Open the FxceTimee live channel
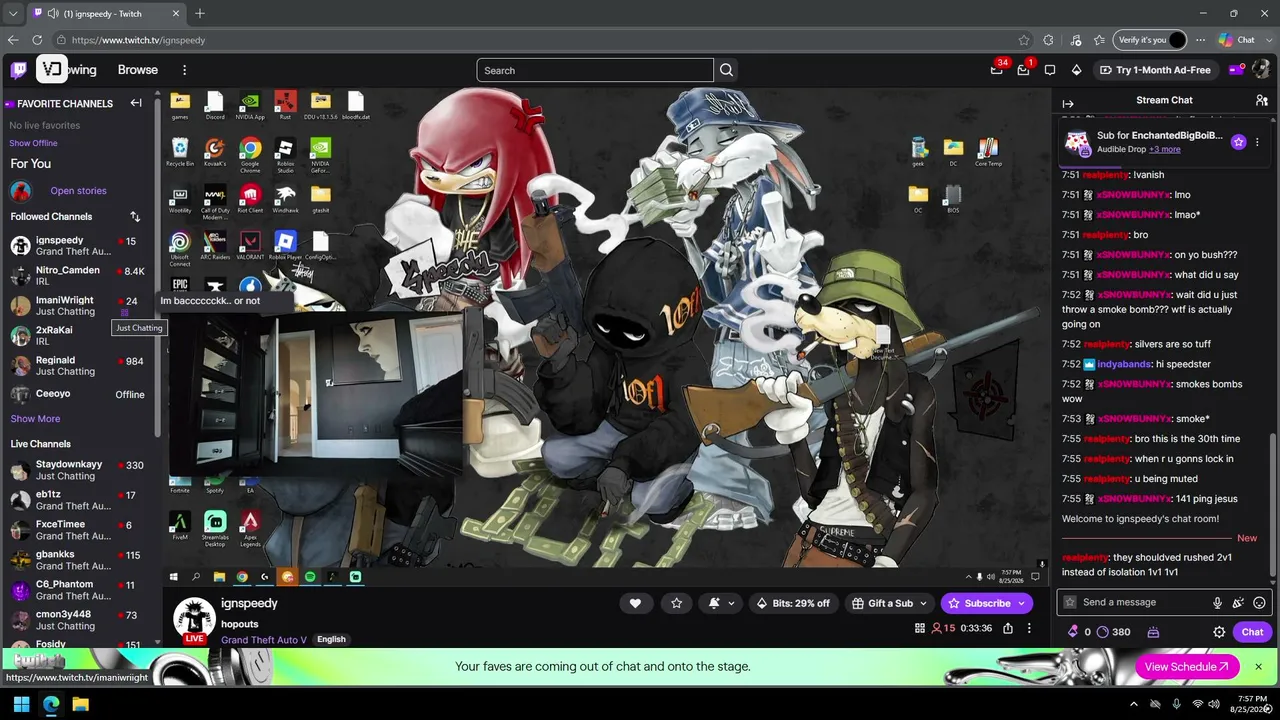 78,530
